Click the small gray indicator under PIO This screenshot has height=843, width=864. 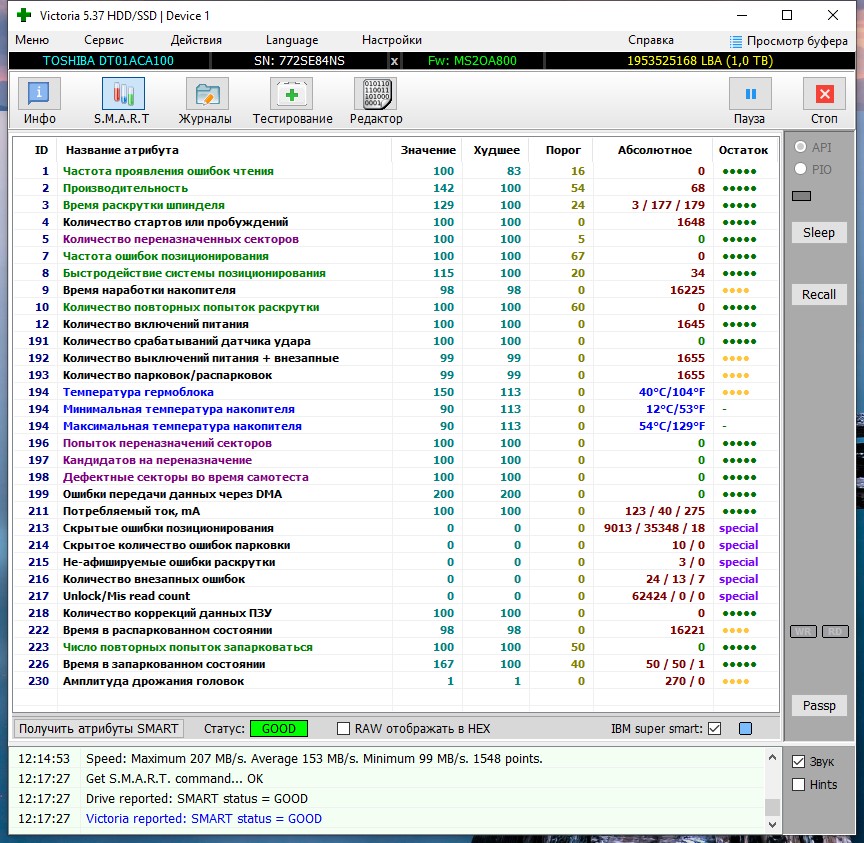(801, 196)
